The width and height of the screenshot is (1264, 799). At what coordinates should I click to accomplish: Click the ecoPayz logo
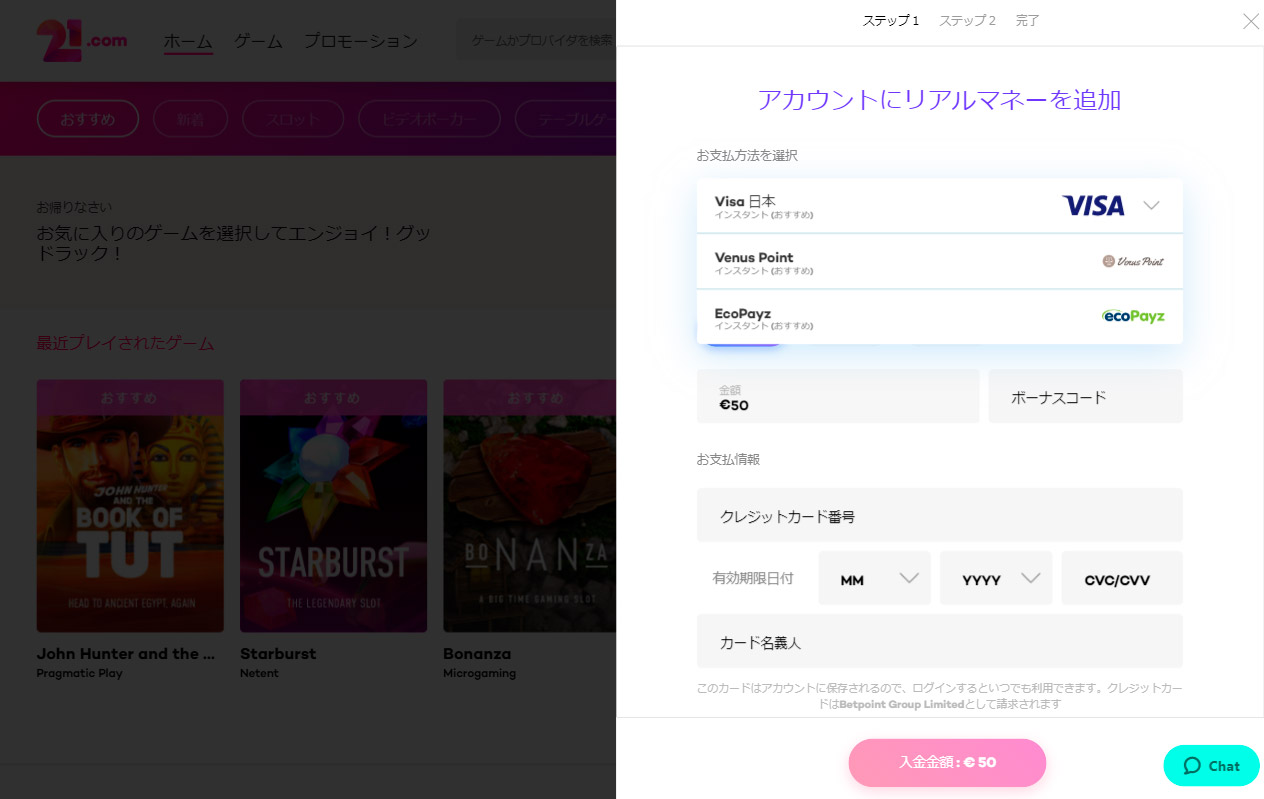(1133, 316)
